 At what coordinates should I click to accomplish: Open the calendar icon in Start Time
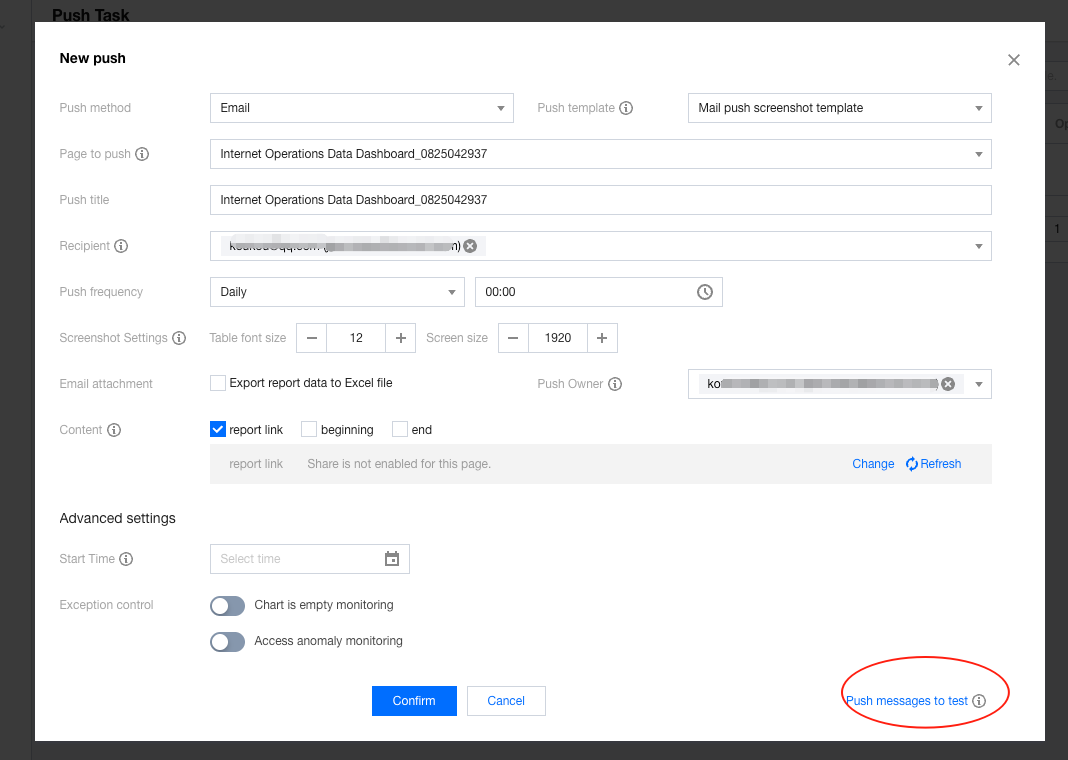(x=392, y=559)
